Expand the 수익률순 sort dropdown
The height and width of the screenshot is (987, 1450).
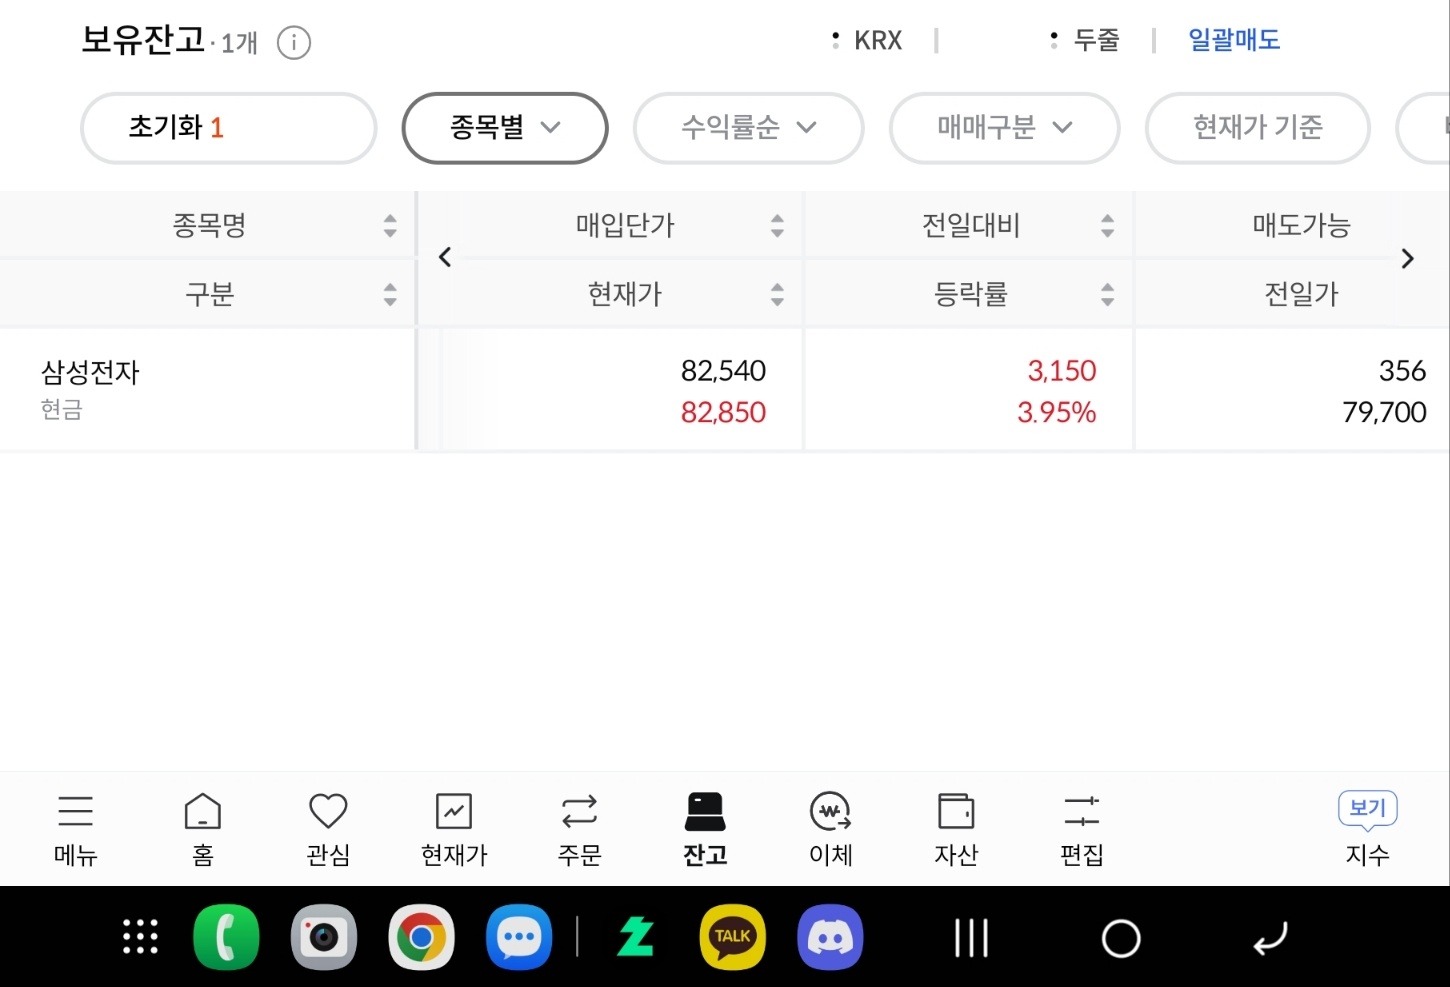point(748,128)
